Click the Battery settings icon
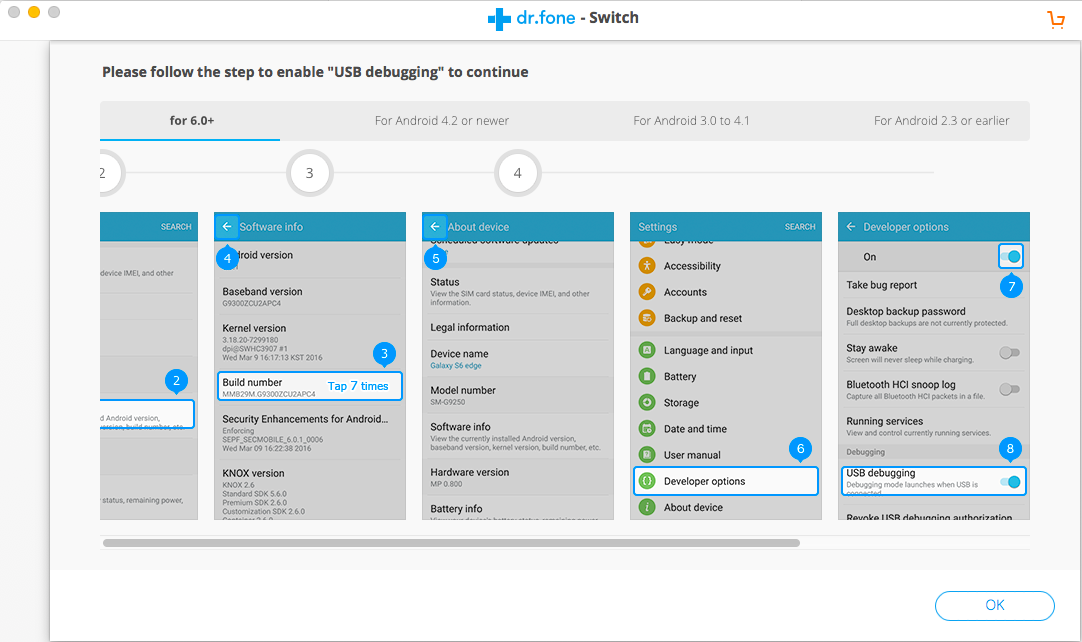The width and height of the screenshot is (1082, 642). (x=647, y=377)
